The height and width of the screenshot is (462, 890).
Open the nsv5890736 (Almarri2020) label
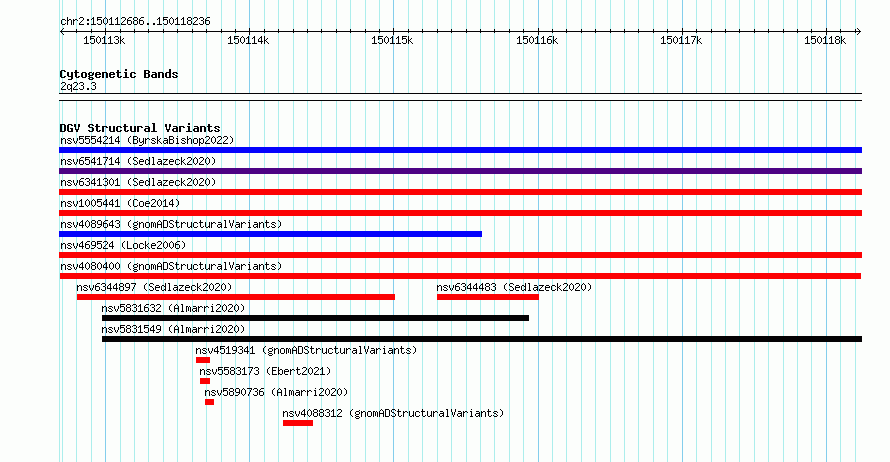click(276, 392)
